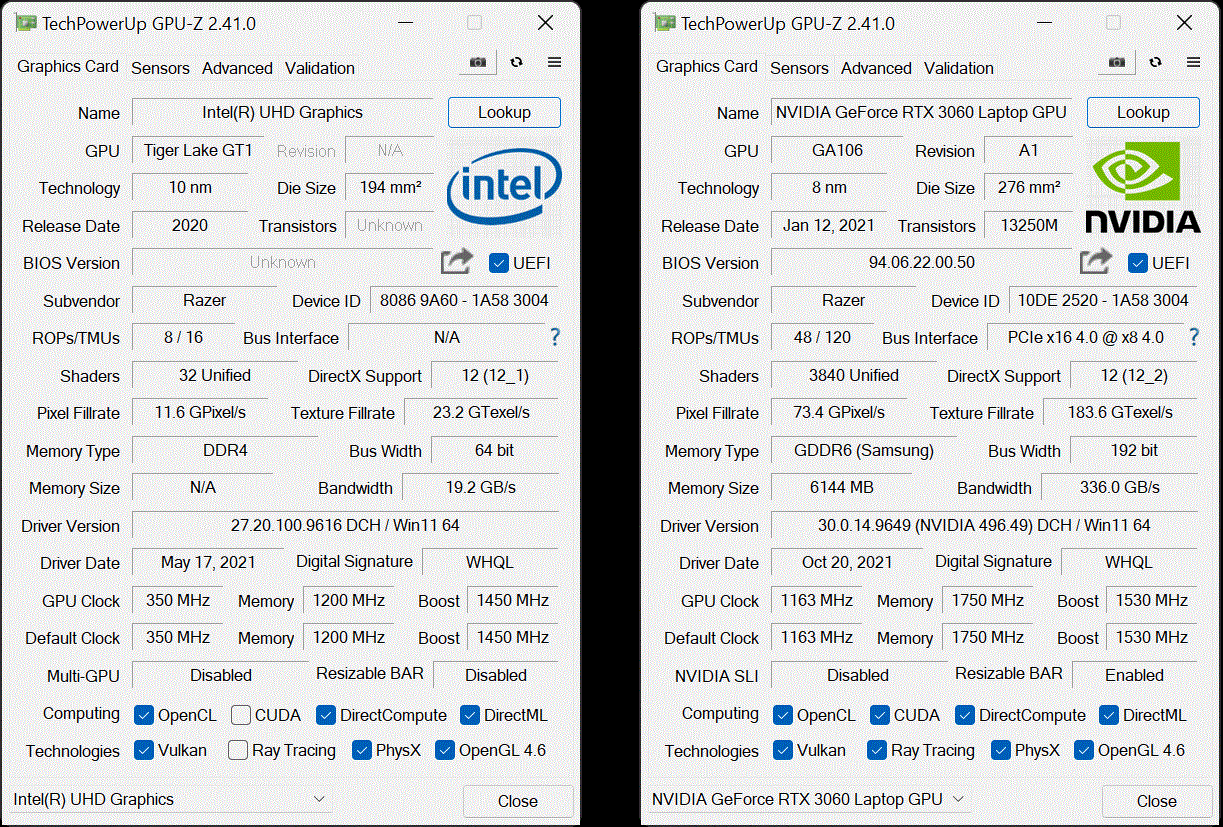Click Lookup button for Intel UHD Graphics
Screen dimensions: 1223x827
point(504,112)
